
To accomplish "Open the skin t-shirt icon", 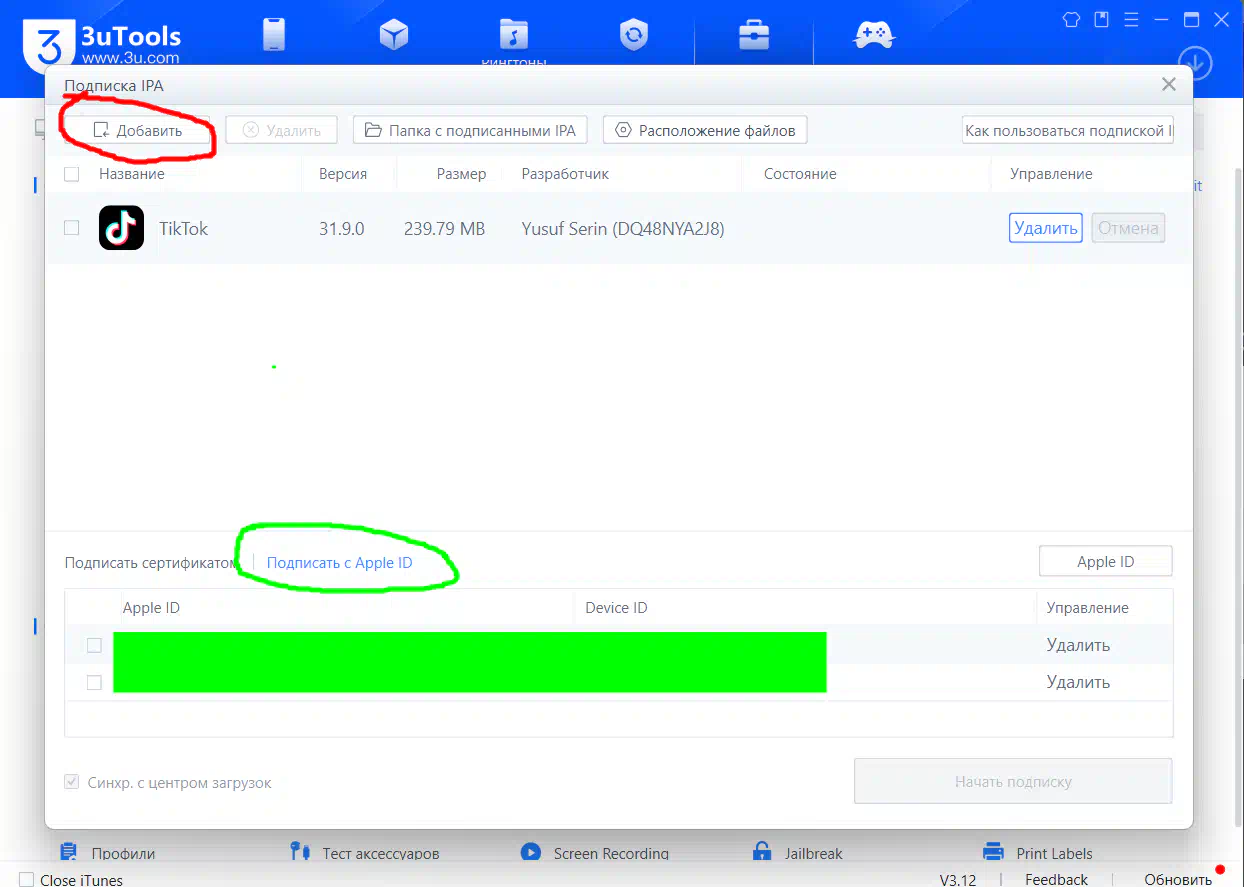I will [1071, 19].
